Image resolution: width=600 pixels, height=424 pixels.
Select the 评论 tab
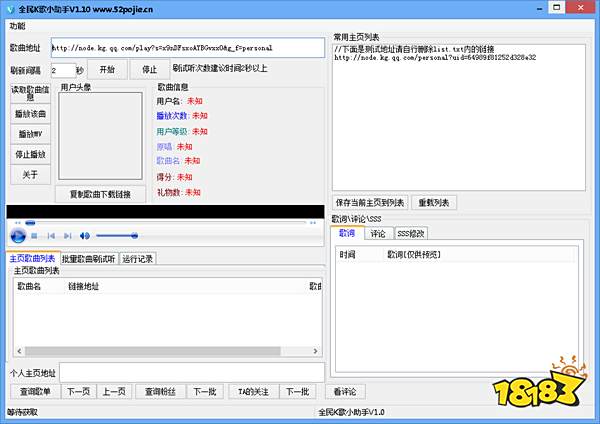pos(378,233)
